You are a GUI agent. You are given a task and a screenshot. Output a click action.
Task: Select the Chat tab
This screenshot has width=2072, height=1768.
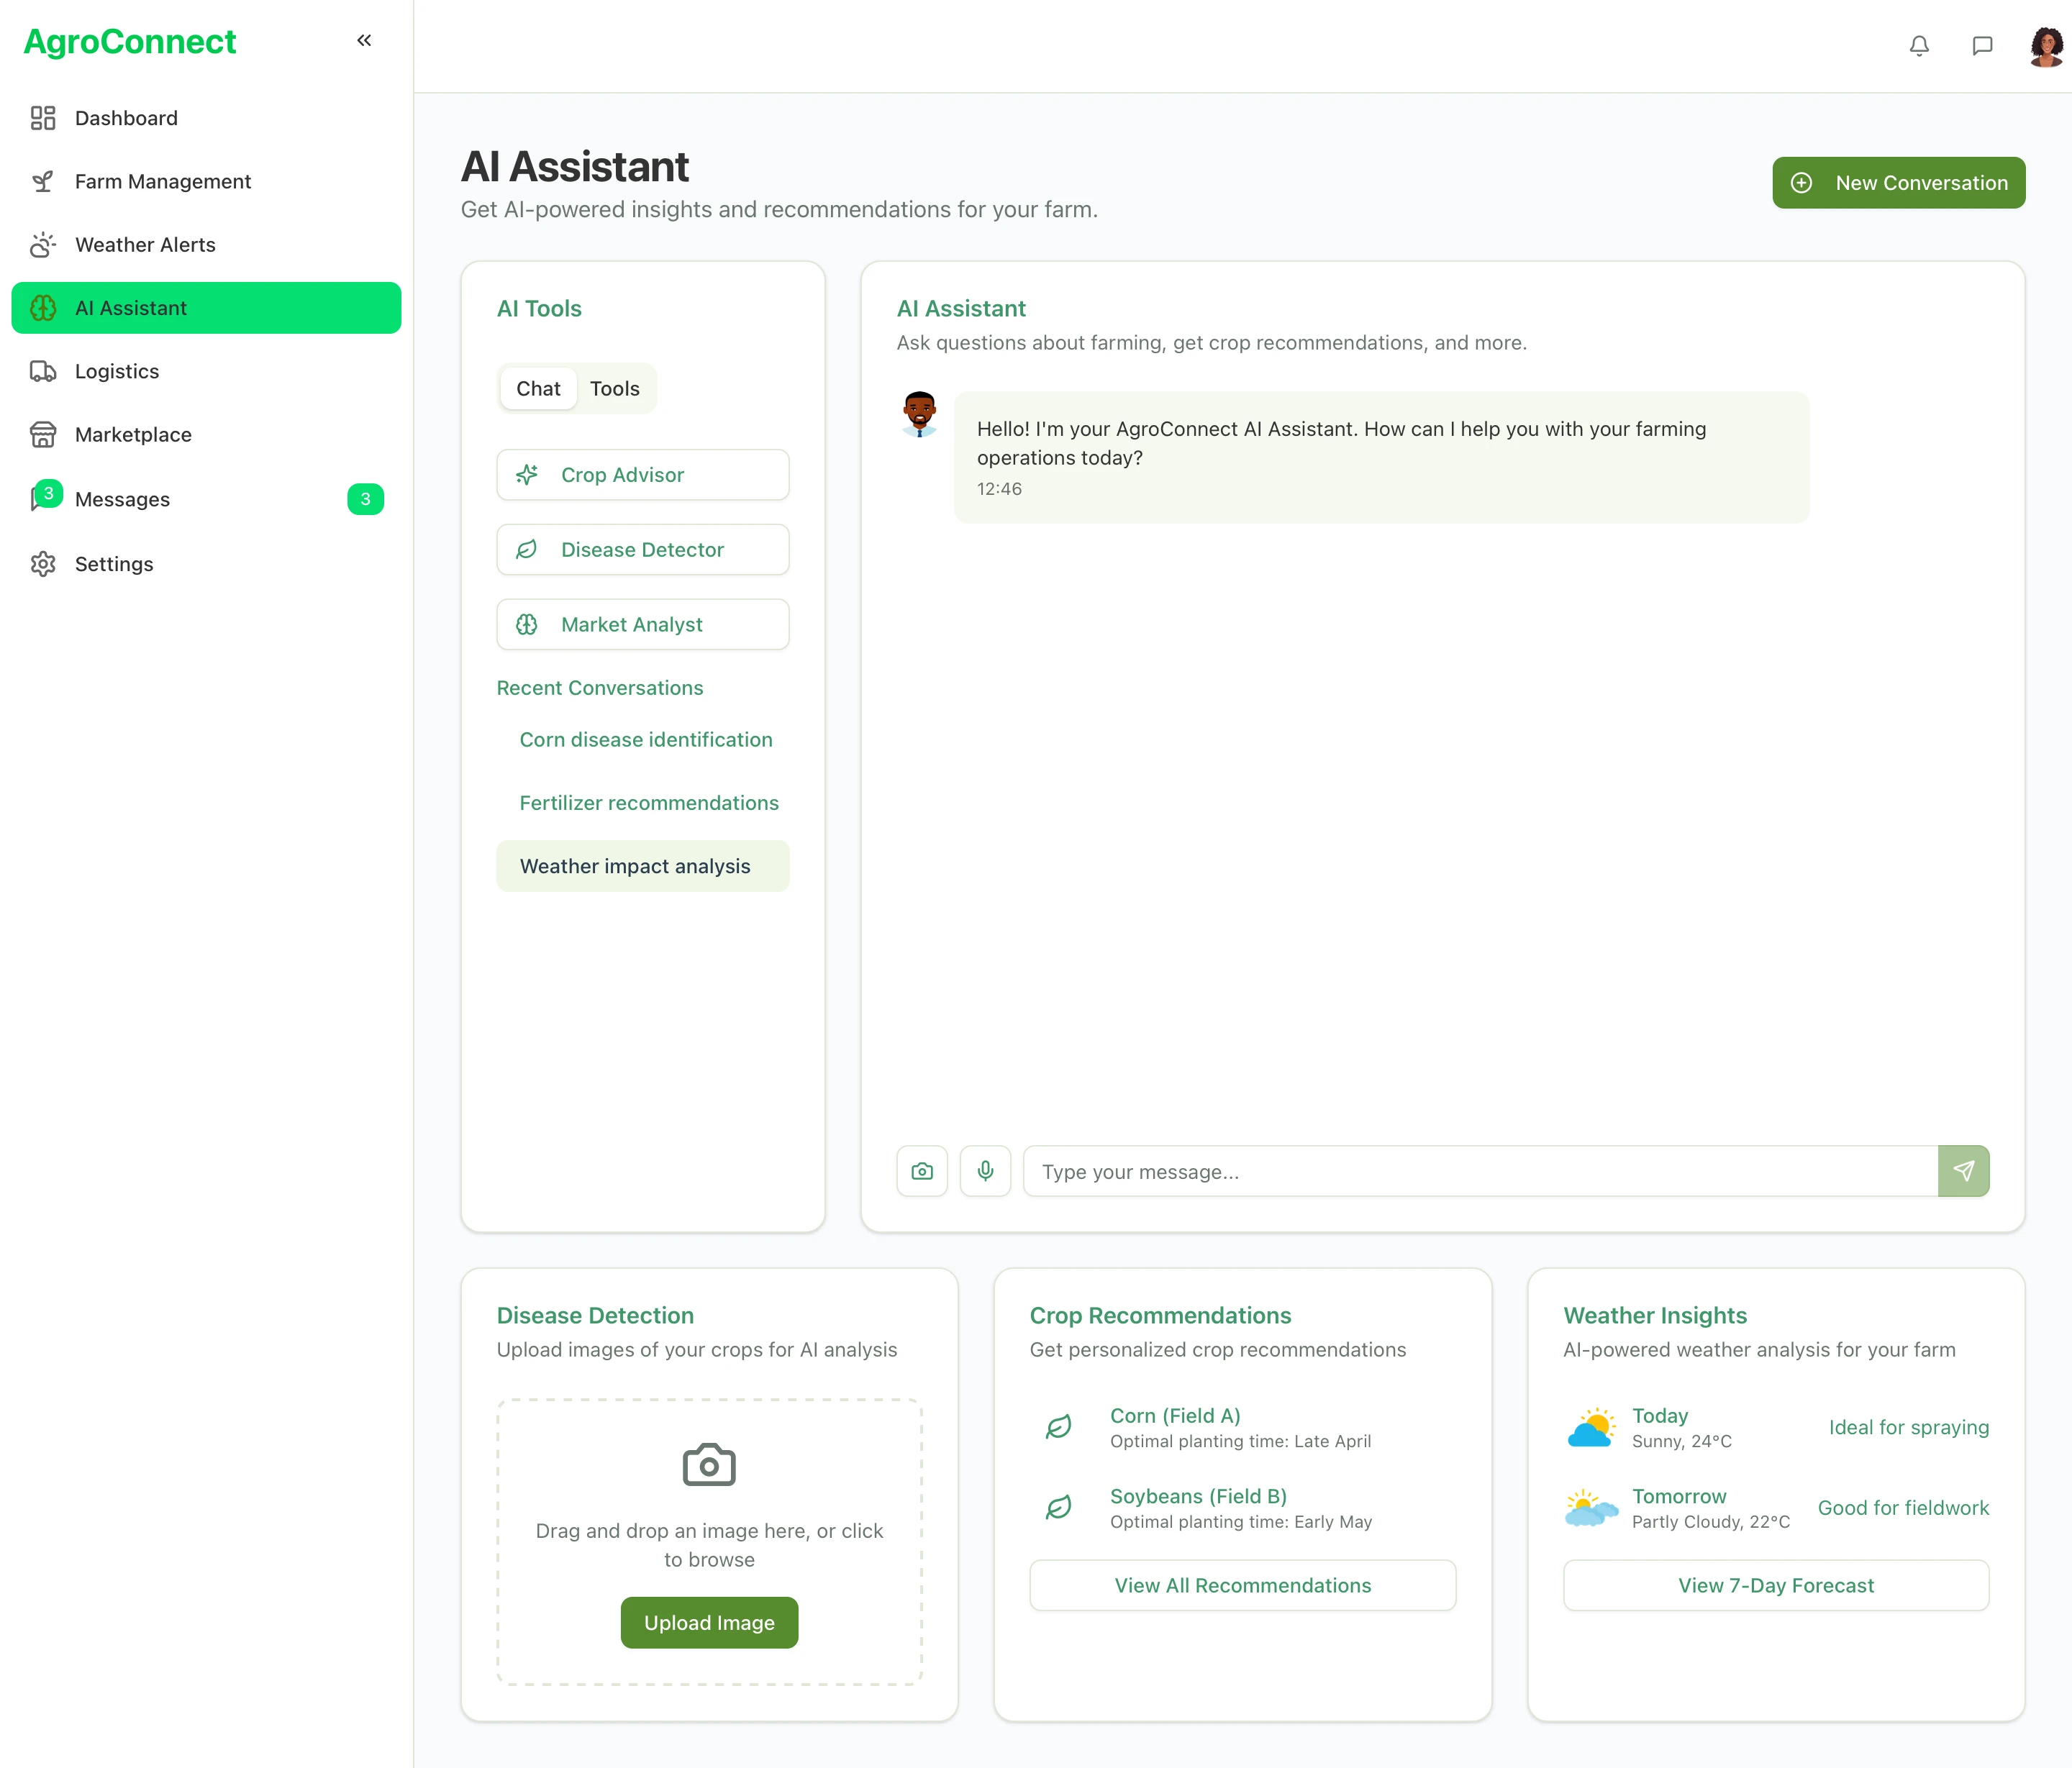point(538,389)
